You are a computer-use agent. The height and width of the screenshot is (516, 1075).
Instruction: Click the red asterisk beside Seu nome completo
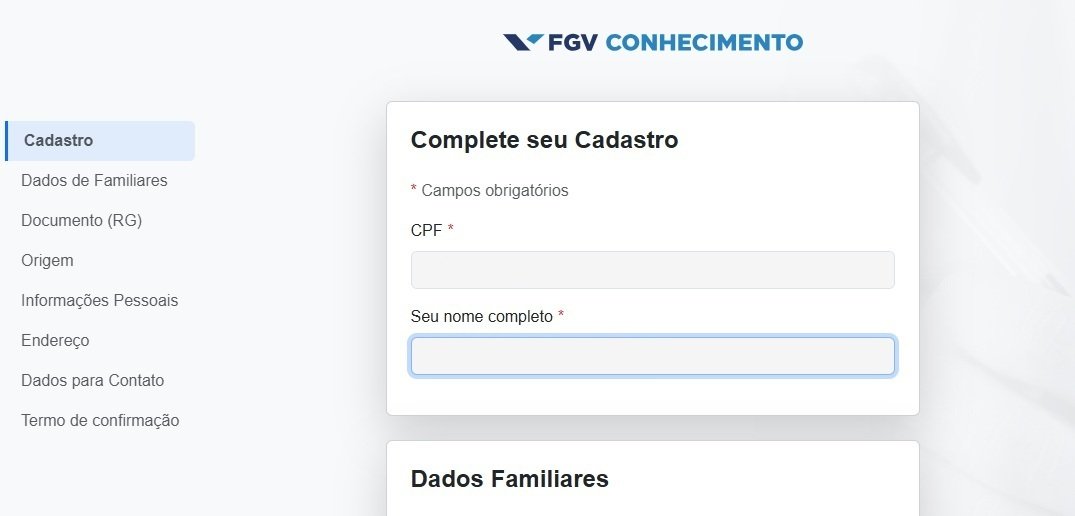561,315
